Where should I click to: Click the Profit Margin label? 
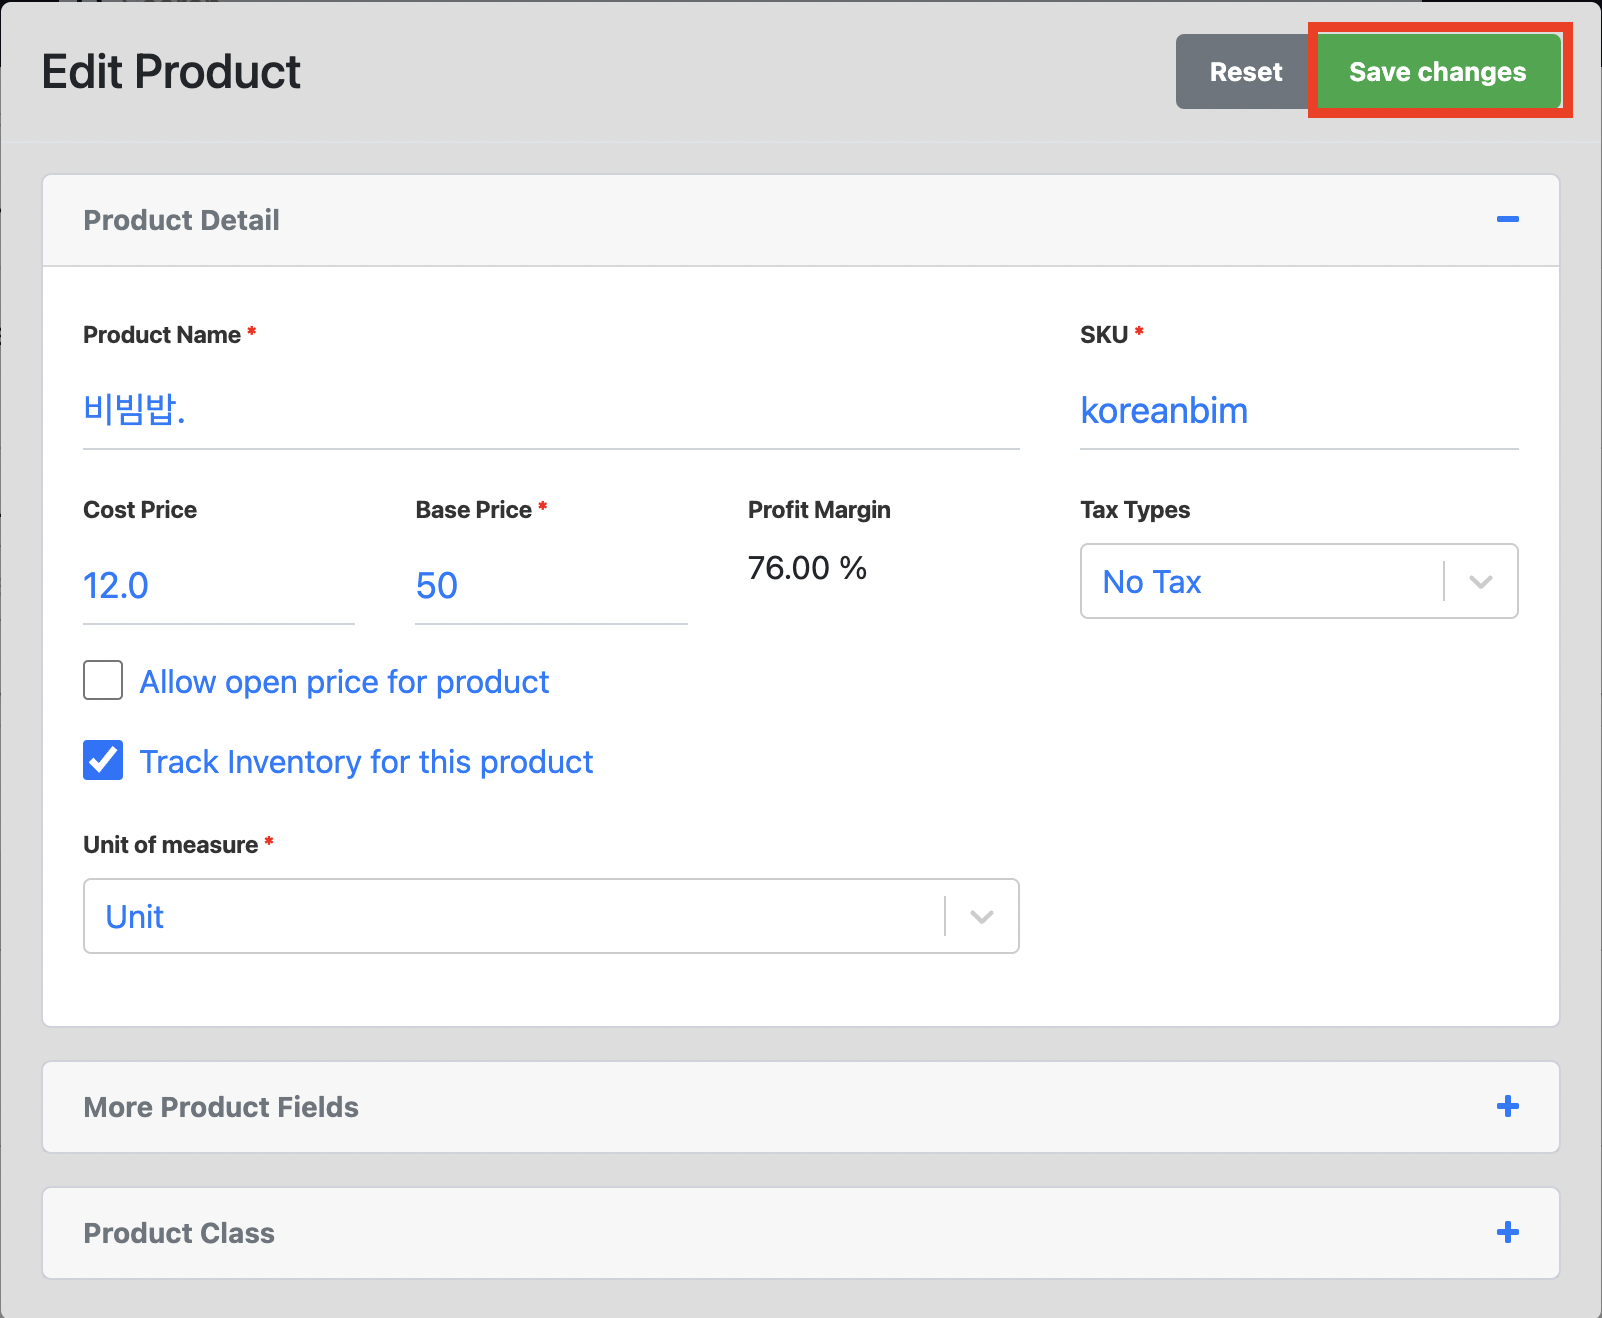pyautogui.click(x=819, y=510)
